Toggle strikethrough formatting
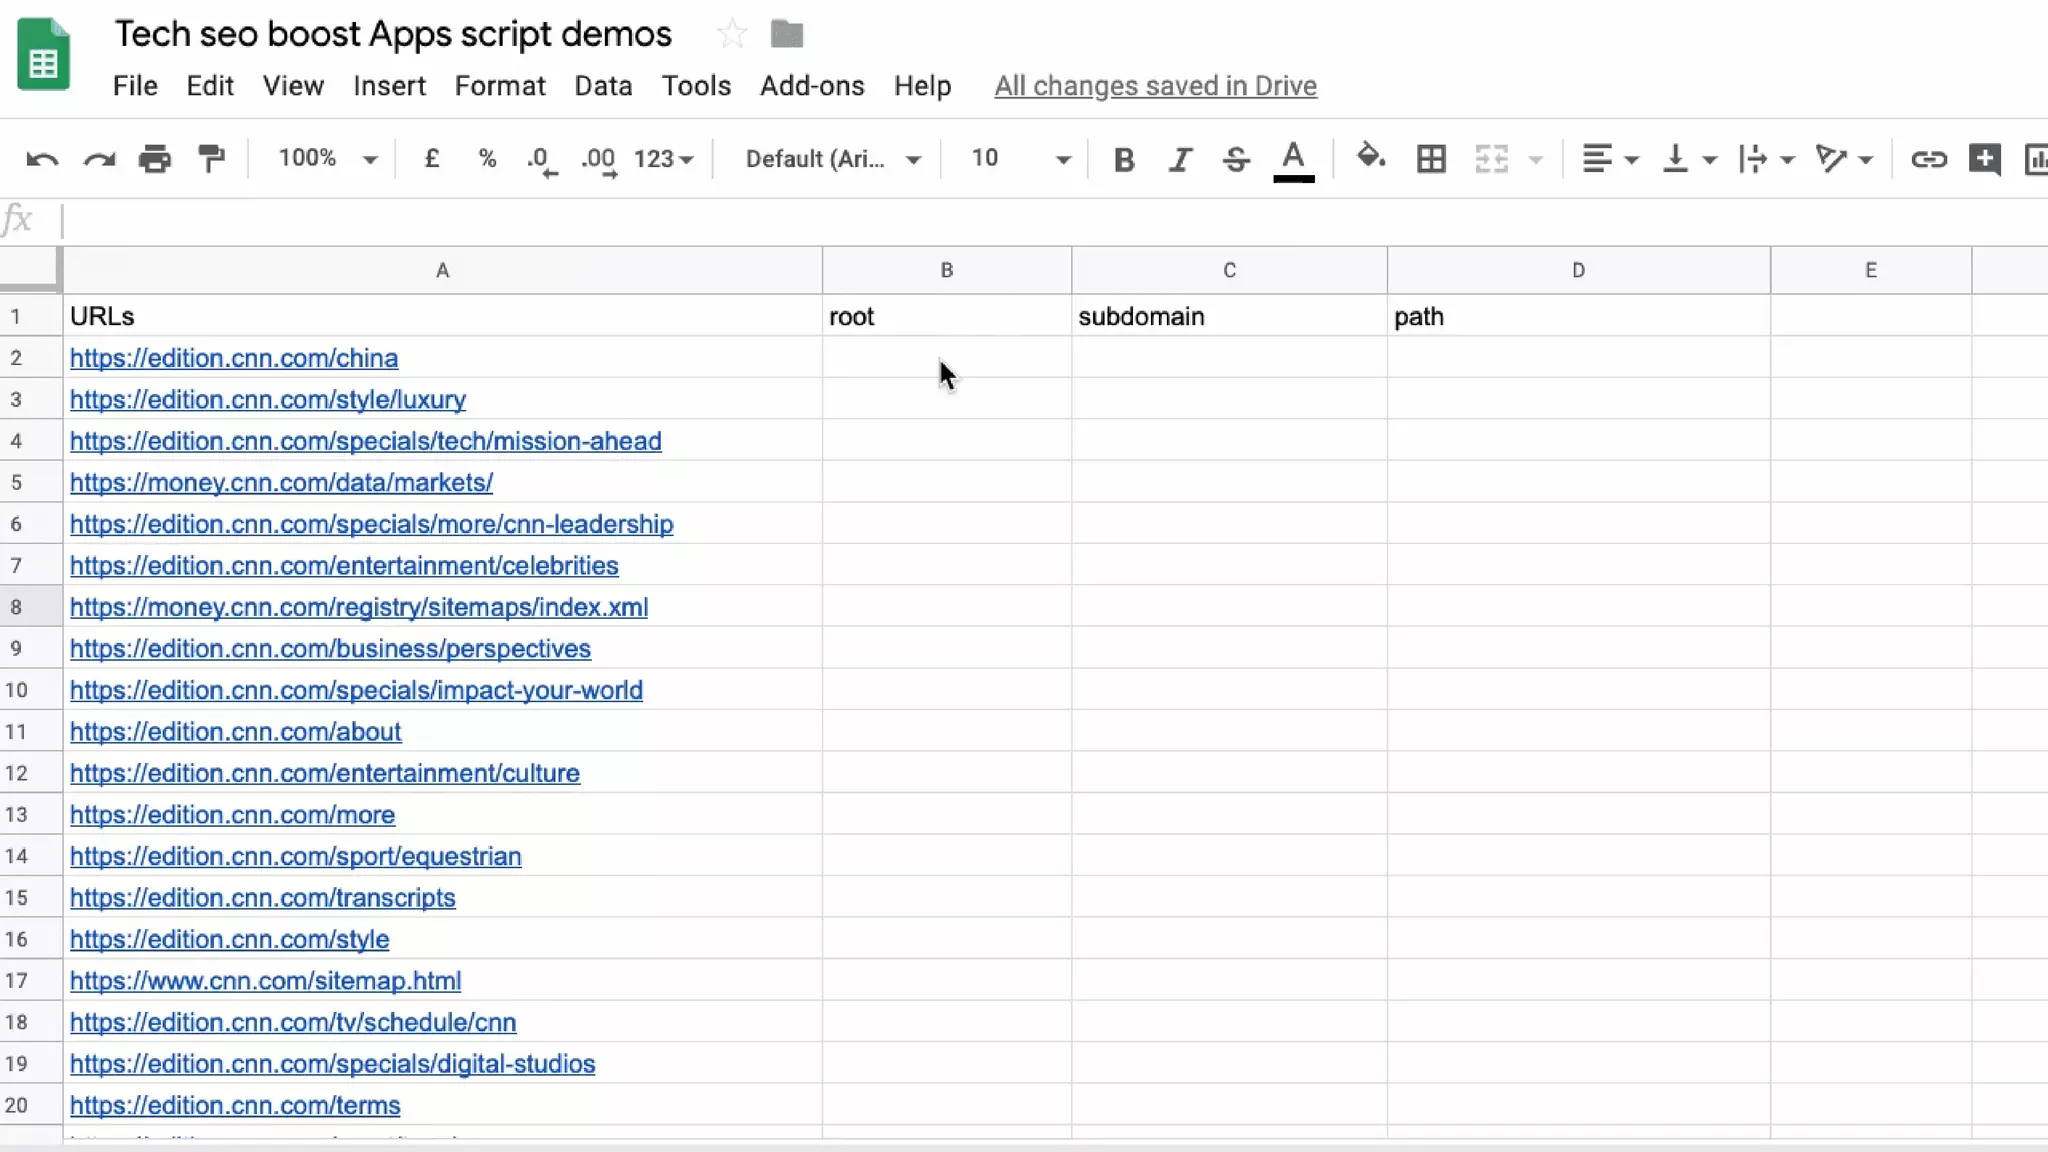This screenshot has width=2048, height=1152. coord(1236,160)
